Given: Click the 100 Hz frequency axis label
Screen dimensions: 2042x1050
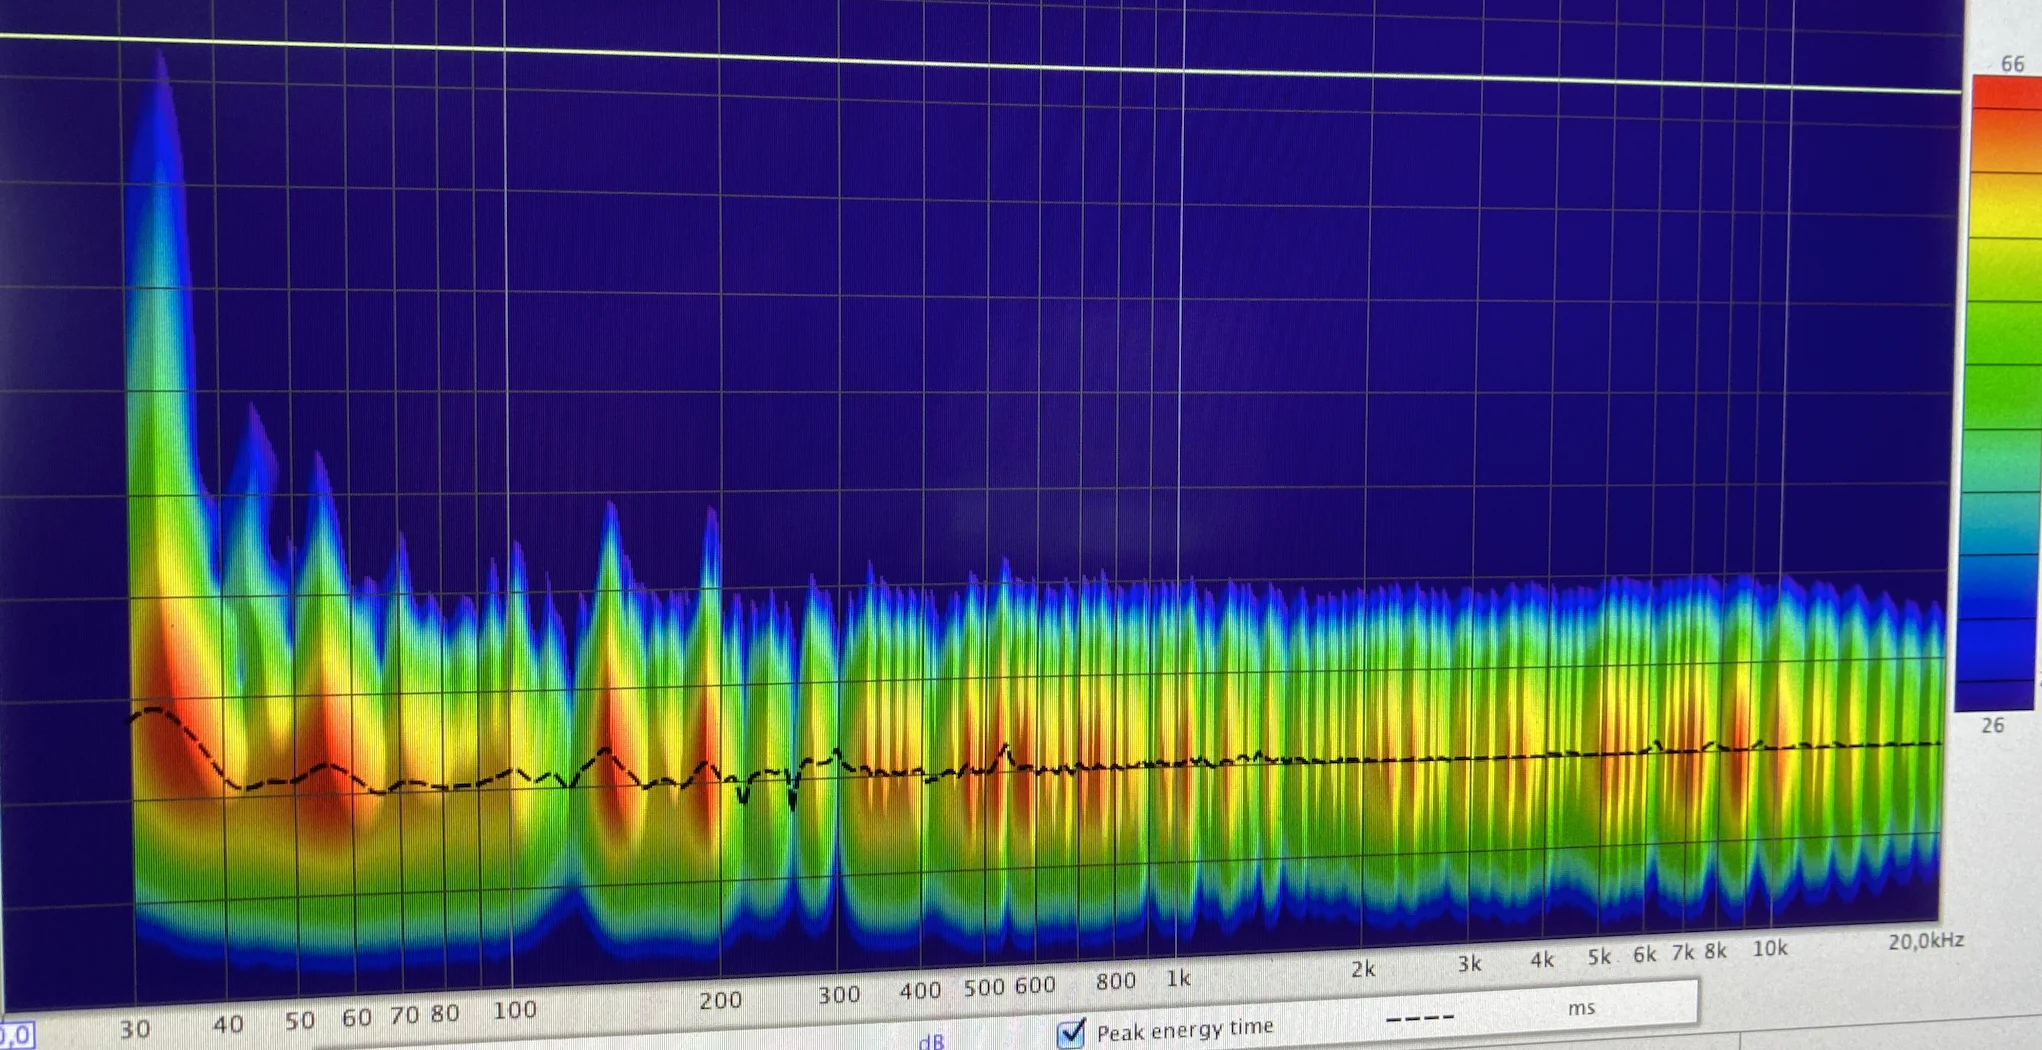Looking at the screenshot, I should (515, 1010).
